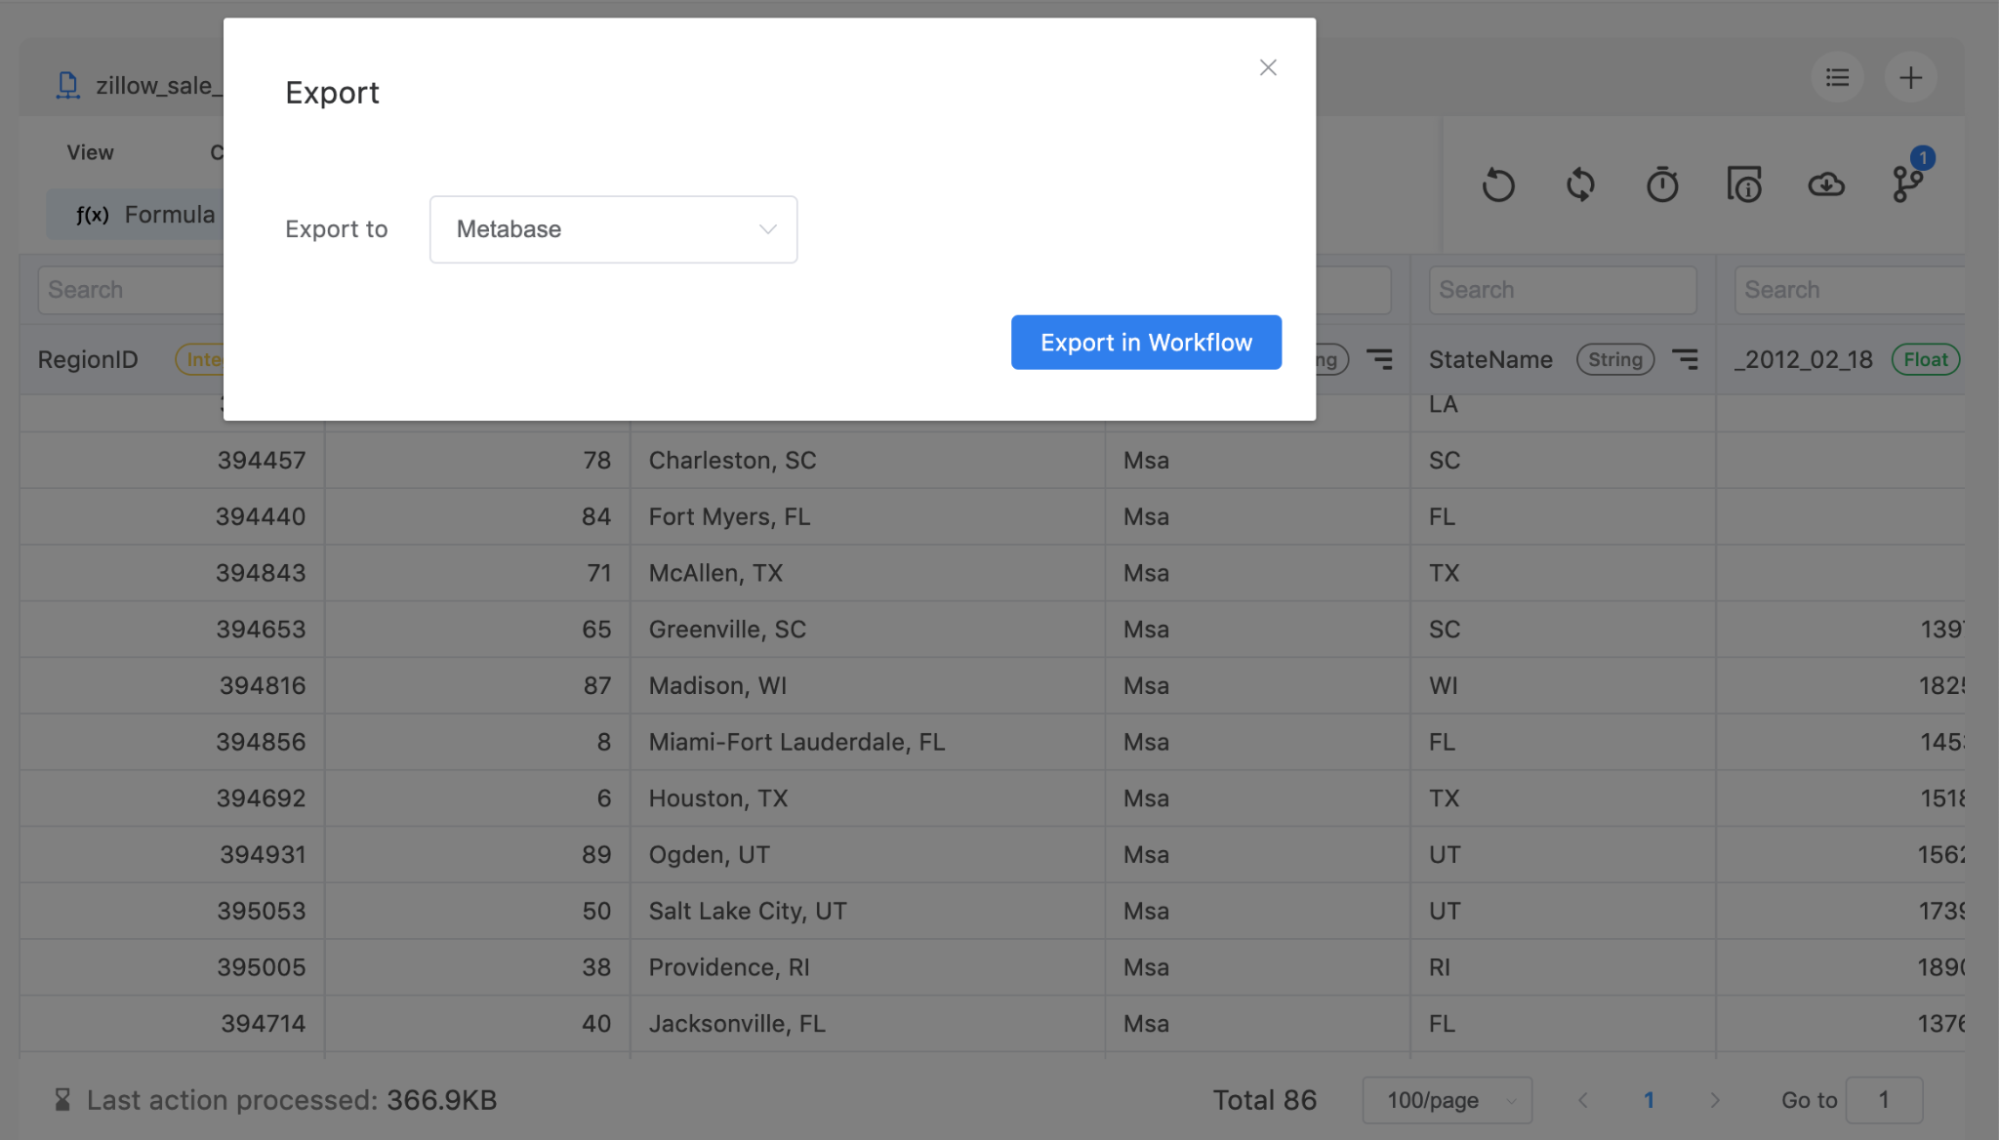Click the stopwatch timer icon
The height and width of the screenshot is (1141, 1999).
1662,185
